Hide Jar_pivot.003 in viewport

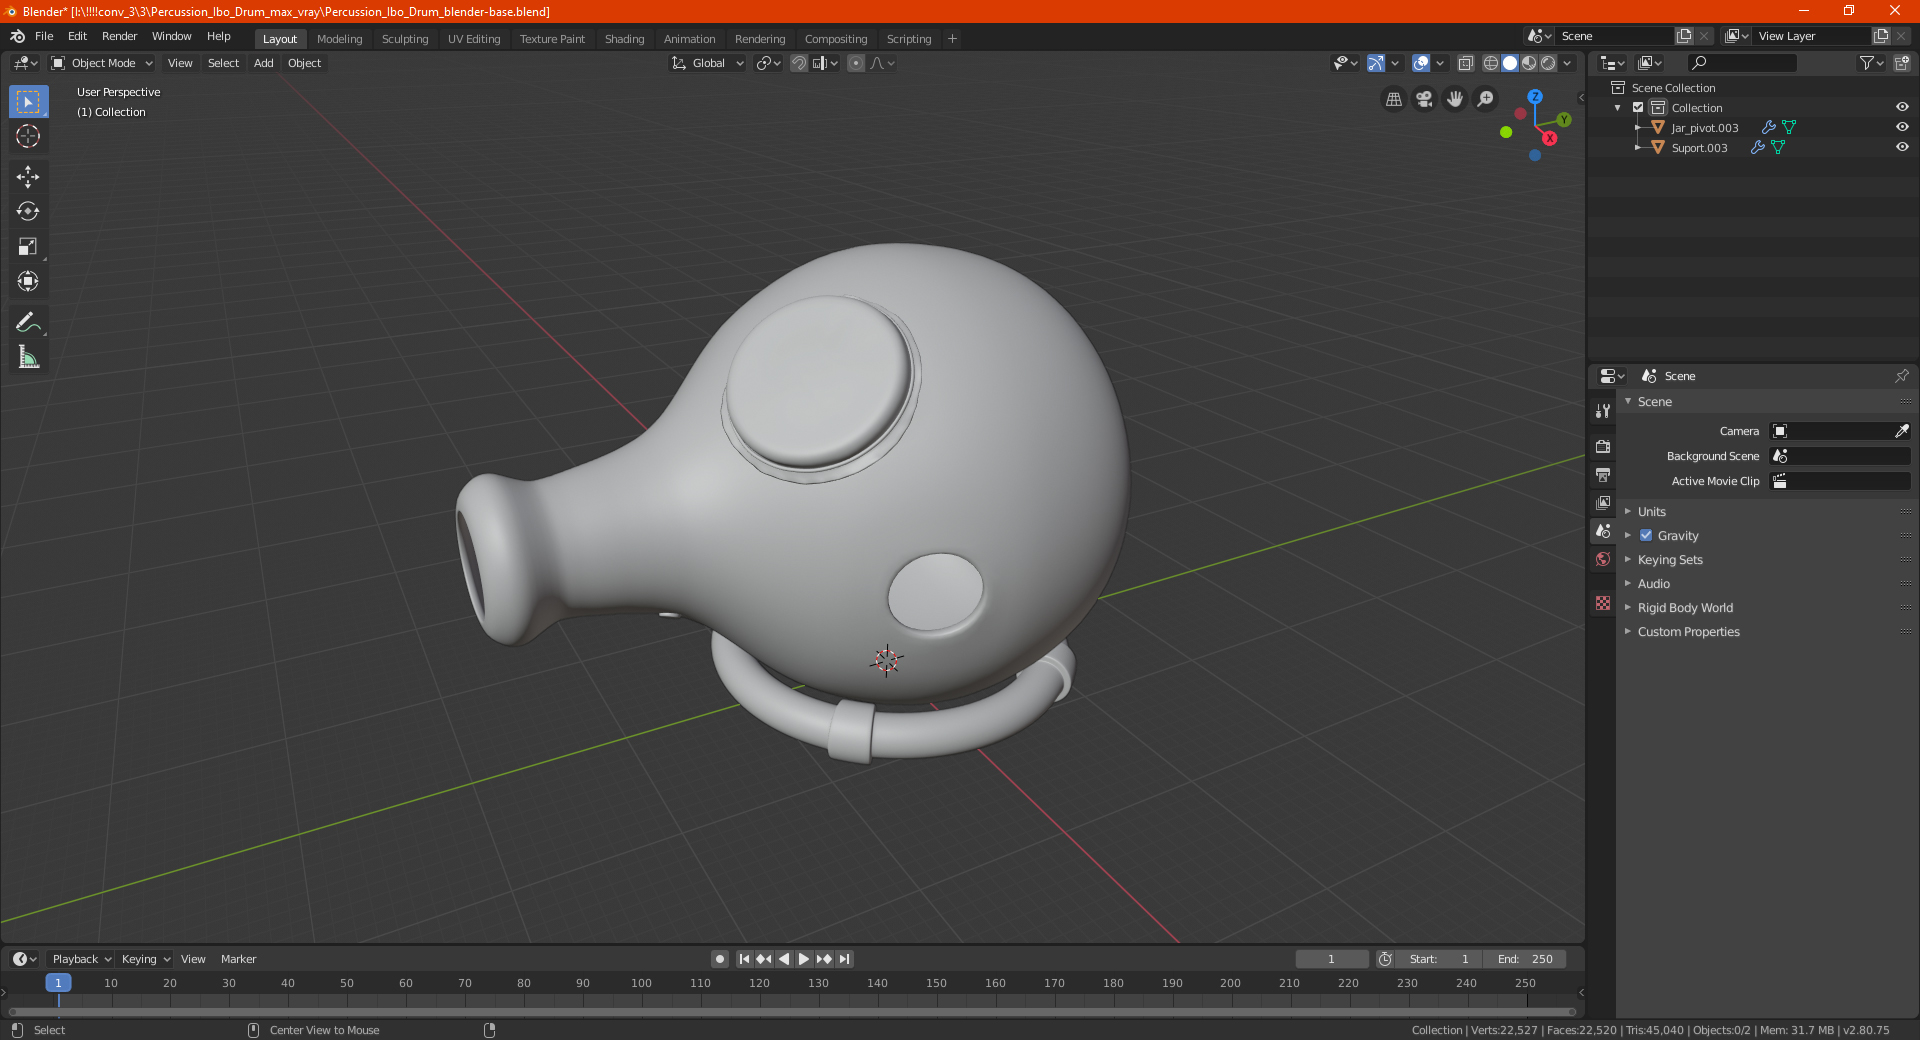1902,128
